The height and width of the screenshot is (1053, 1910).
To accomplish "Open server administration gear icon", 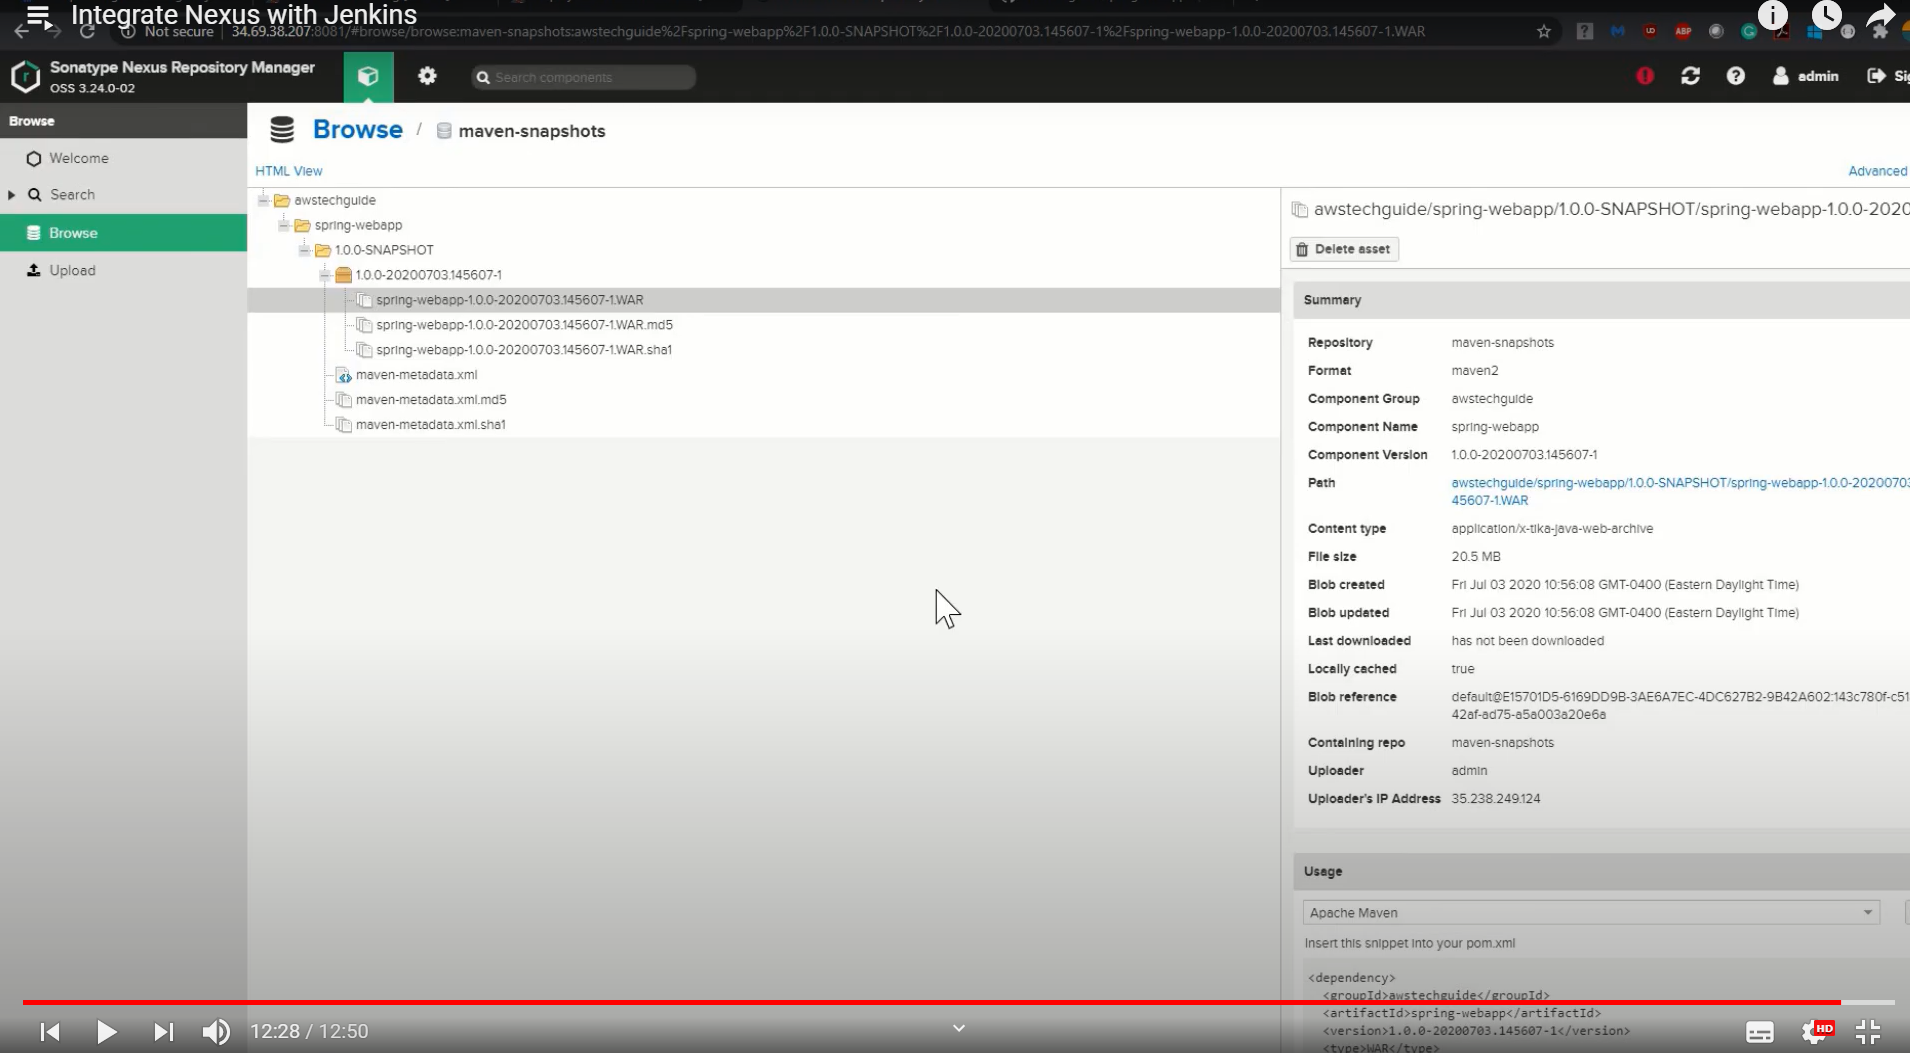I will [427, 76].
